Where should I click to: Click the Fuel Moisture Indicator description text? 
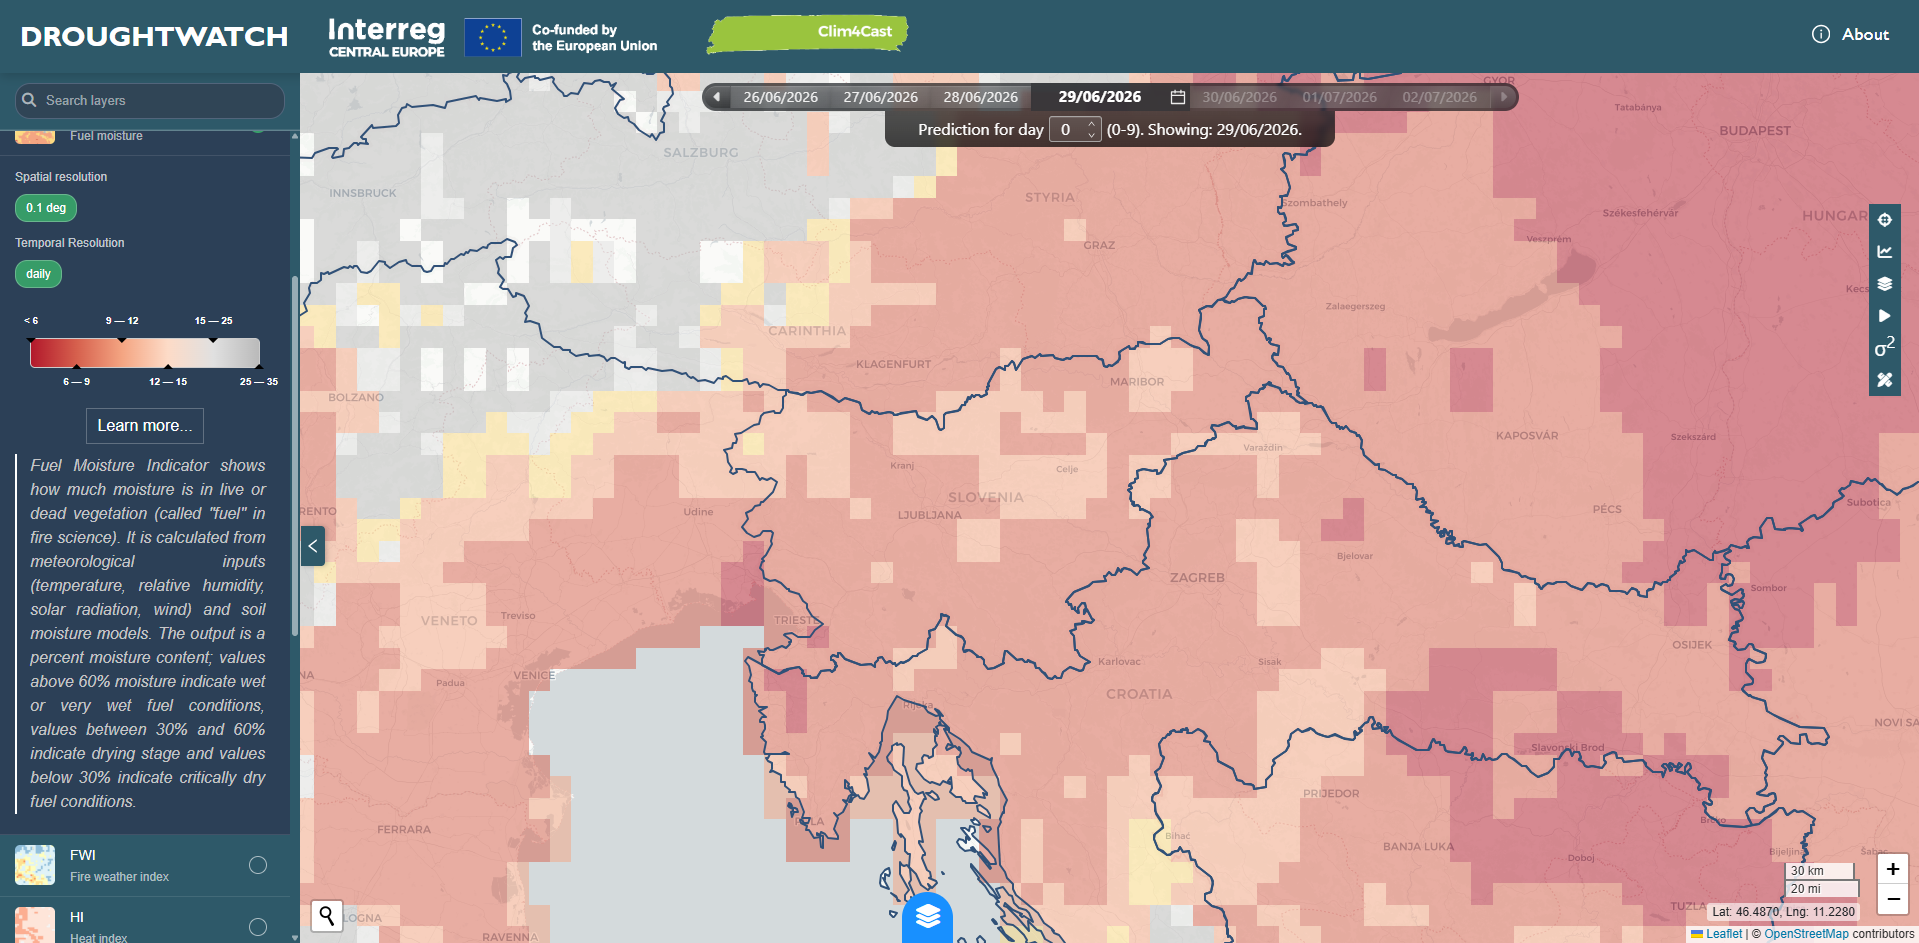(148, 634)
